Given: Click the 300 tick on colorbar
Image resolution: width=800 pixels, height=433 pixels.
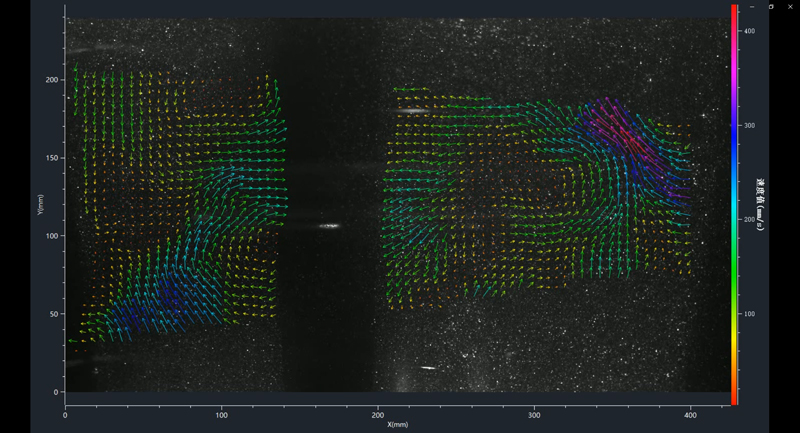Looking at the screenshot, I should coord(749,125).
